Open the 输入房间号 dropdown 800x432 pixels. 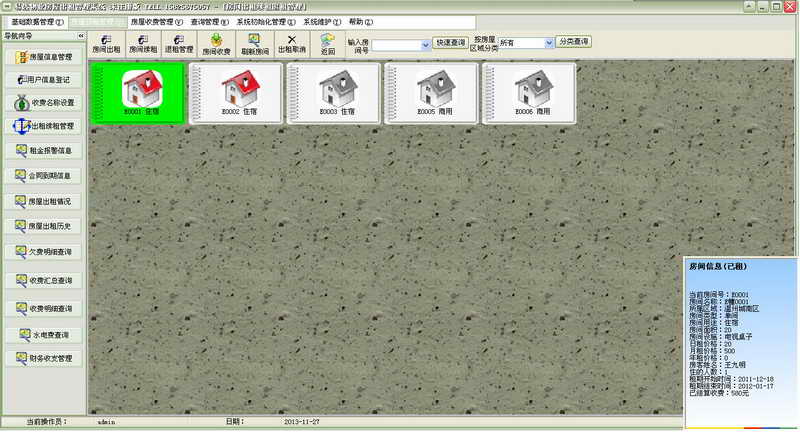pyautogui.click(x=426, y=44)
